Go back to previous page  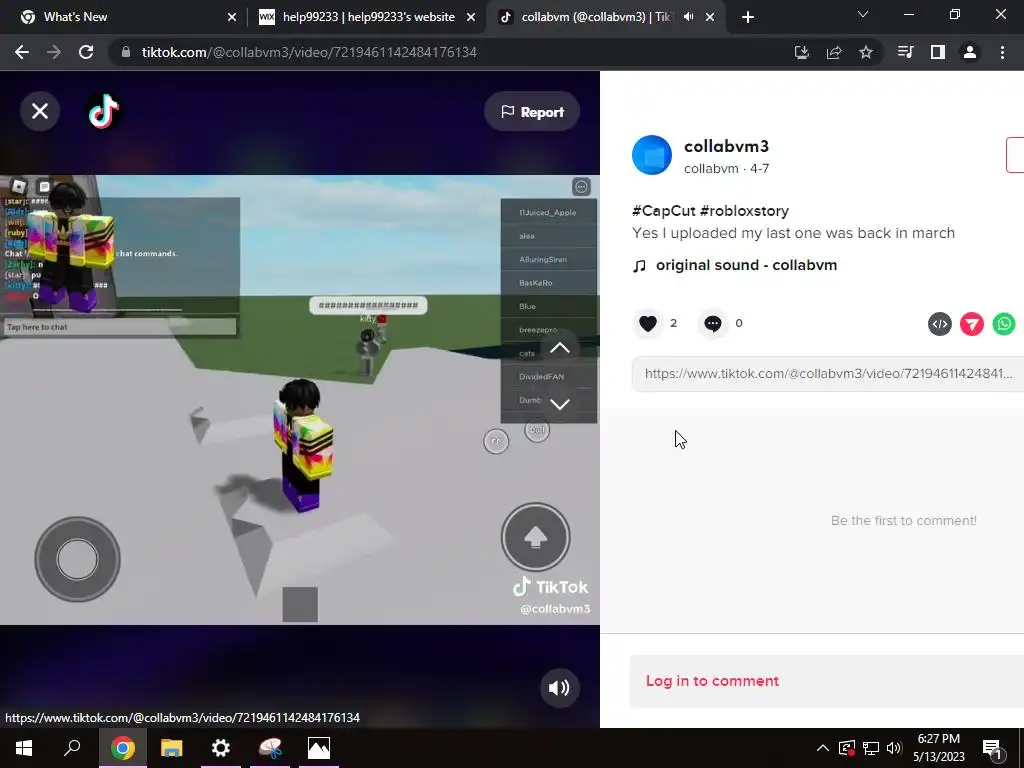point(22,52)
